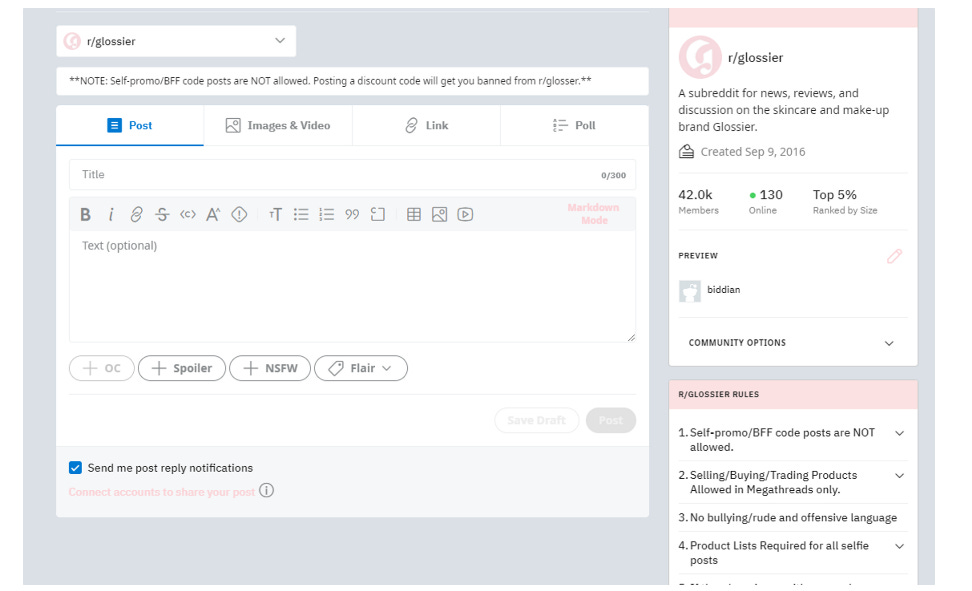Insert a numbered list

(327, 215)
